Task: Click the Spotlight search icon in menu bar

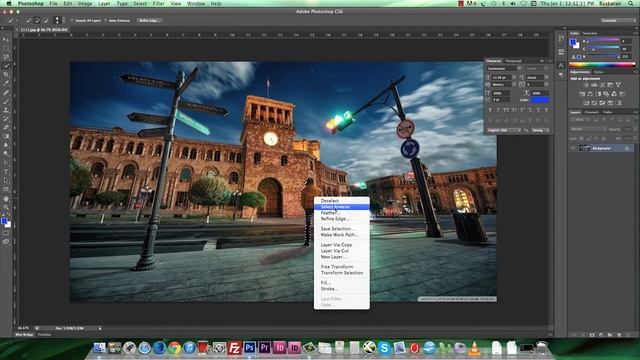Action: click(631, 3)
